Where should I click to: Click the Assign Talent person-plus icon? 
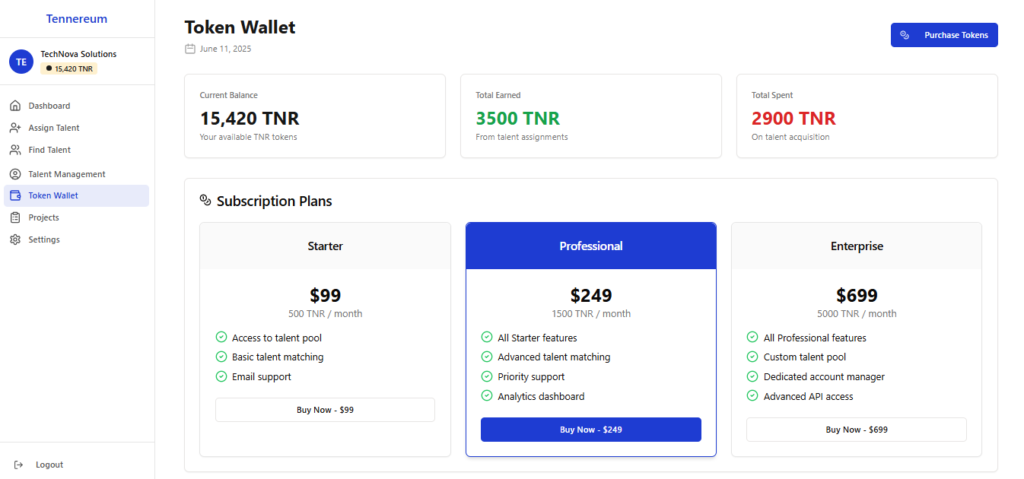[16, 128]
